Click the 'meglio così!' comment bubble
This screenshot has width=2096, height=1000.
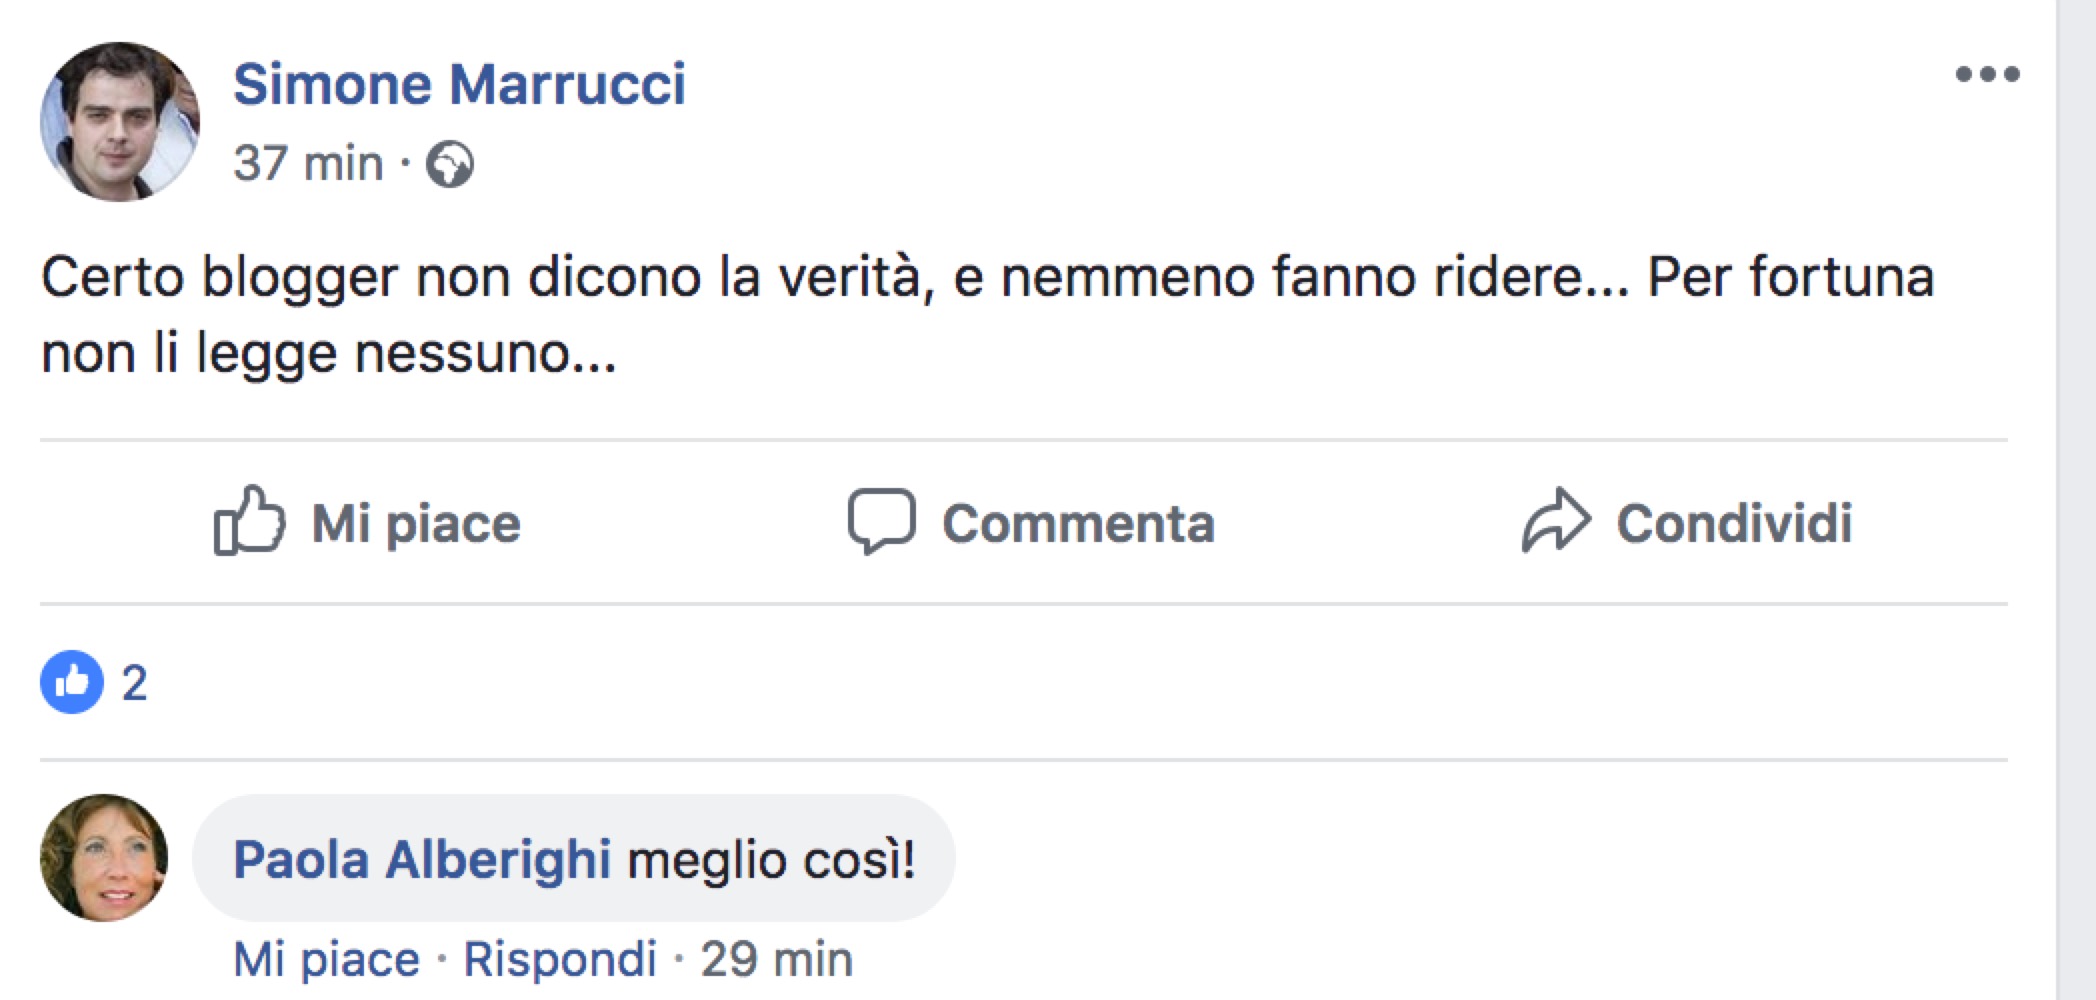pos(772,860)
